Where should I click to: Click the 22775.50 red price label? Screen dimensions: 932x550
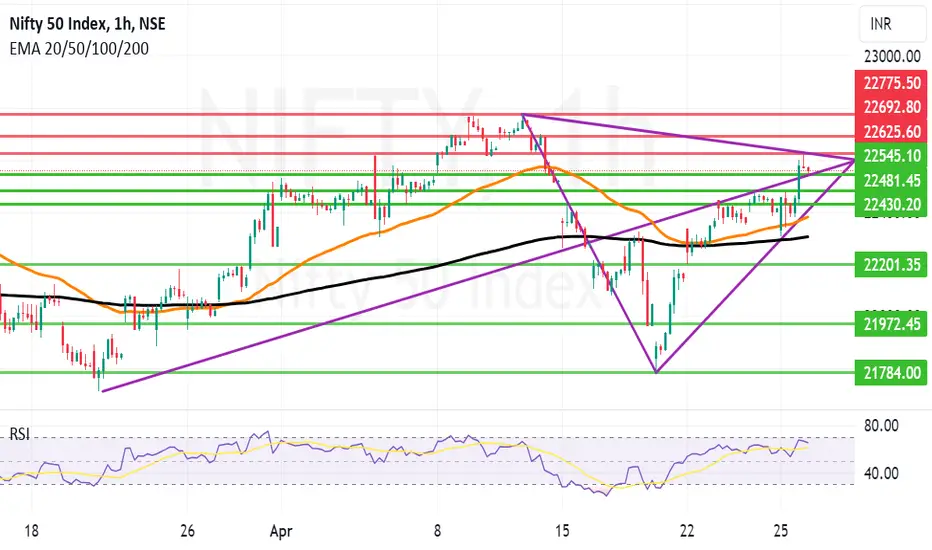pos(891,82)
